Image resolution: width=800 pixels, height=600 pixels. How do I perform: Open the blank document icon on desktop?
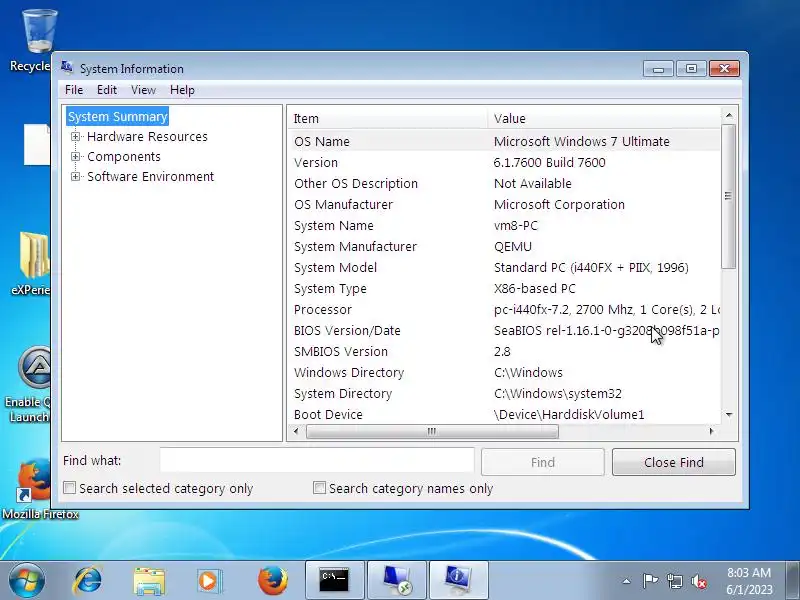point(37,144)
